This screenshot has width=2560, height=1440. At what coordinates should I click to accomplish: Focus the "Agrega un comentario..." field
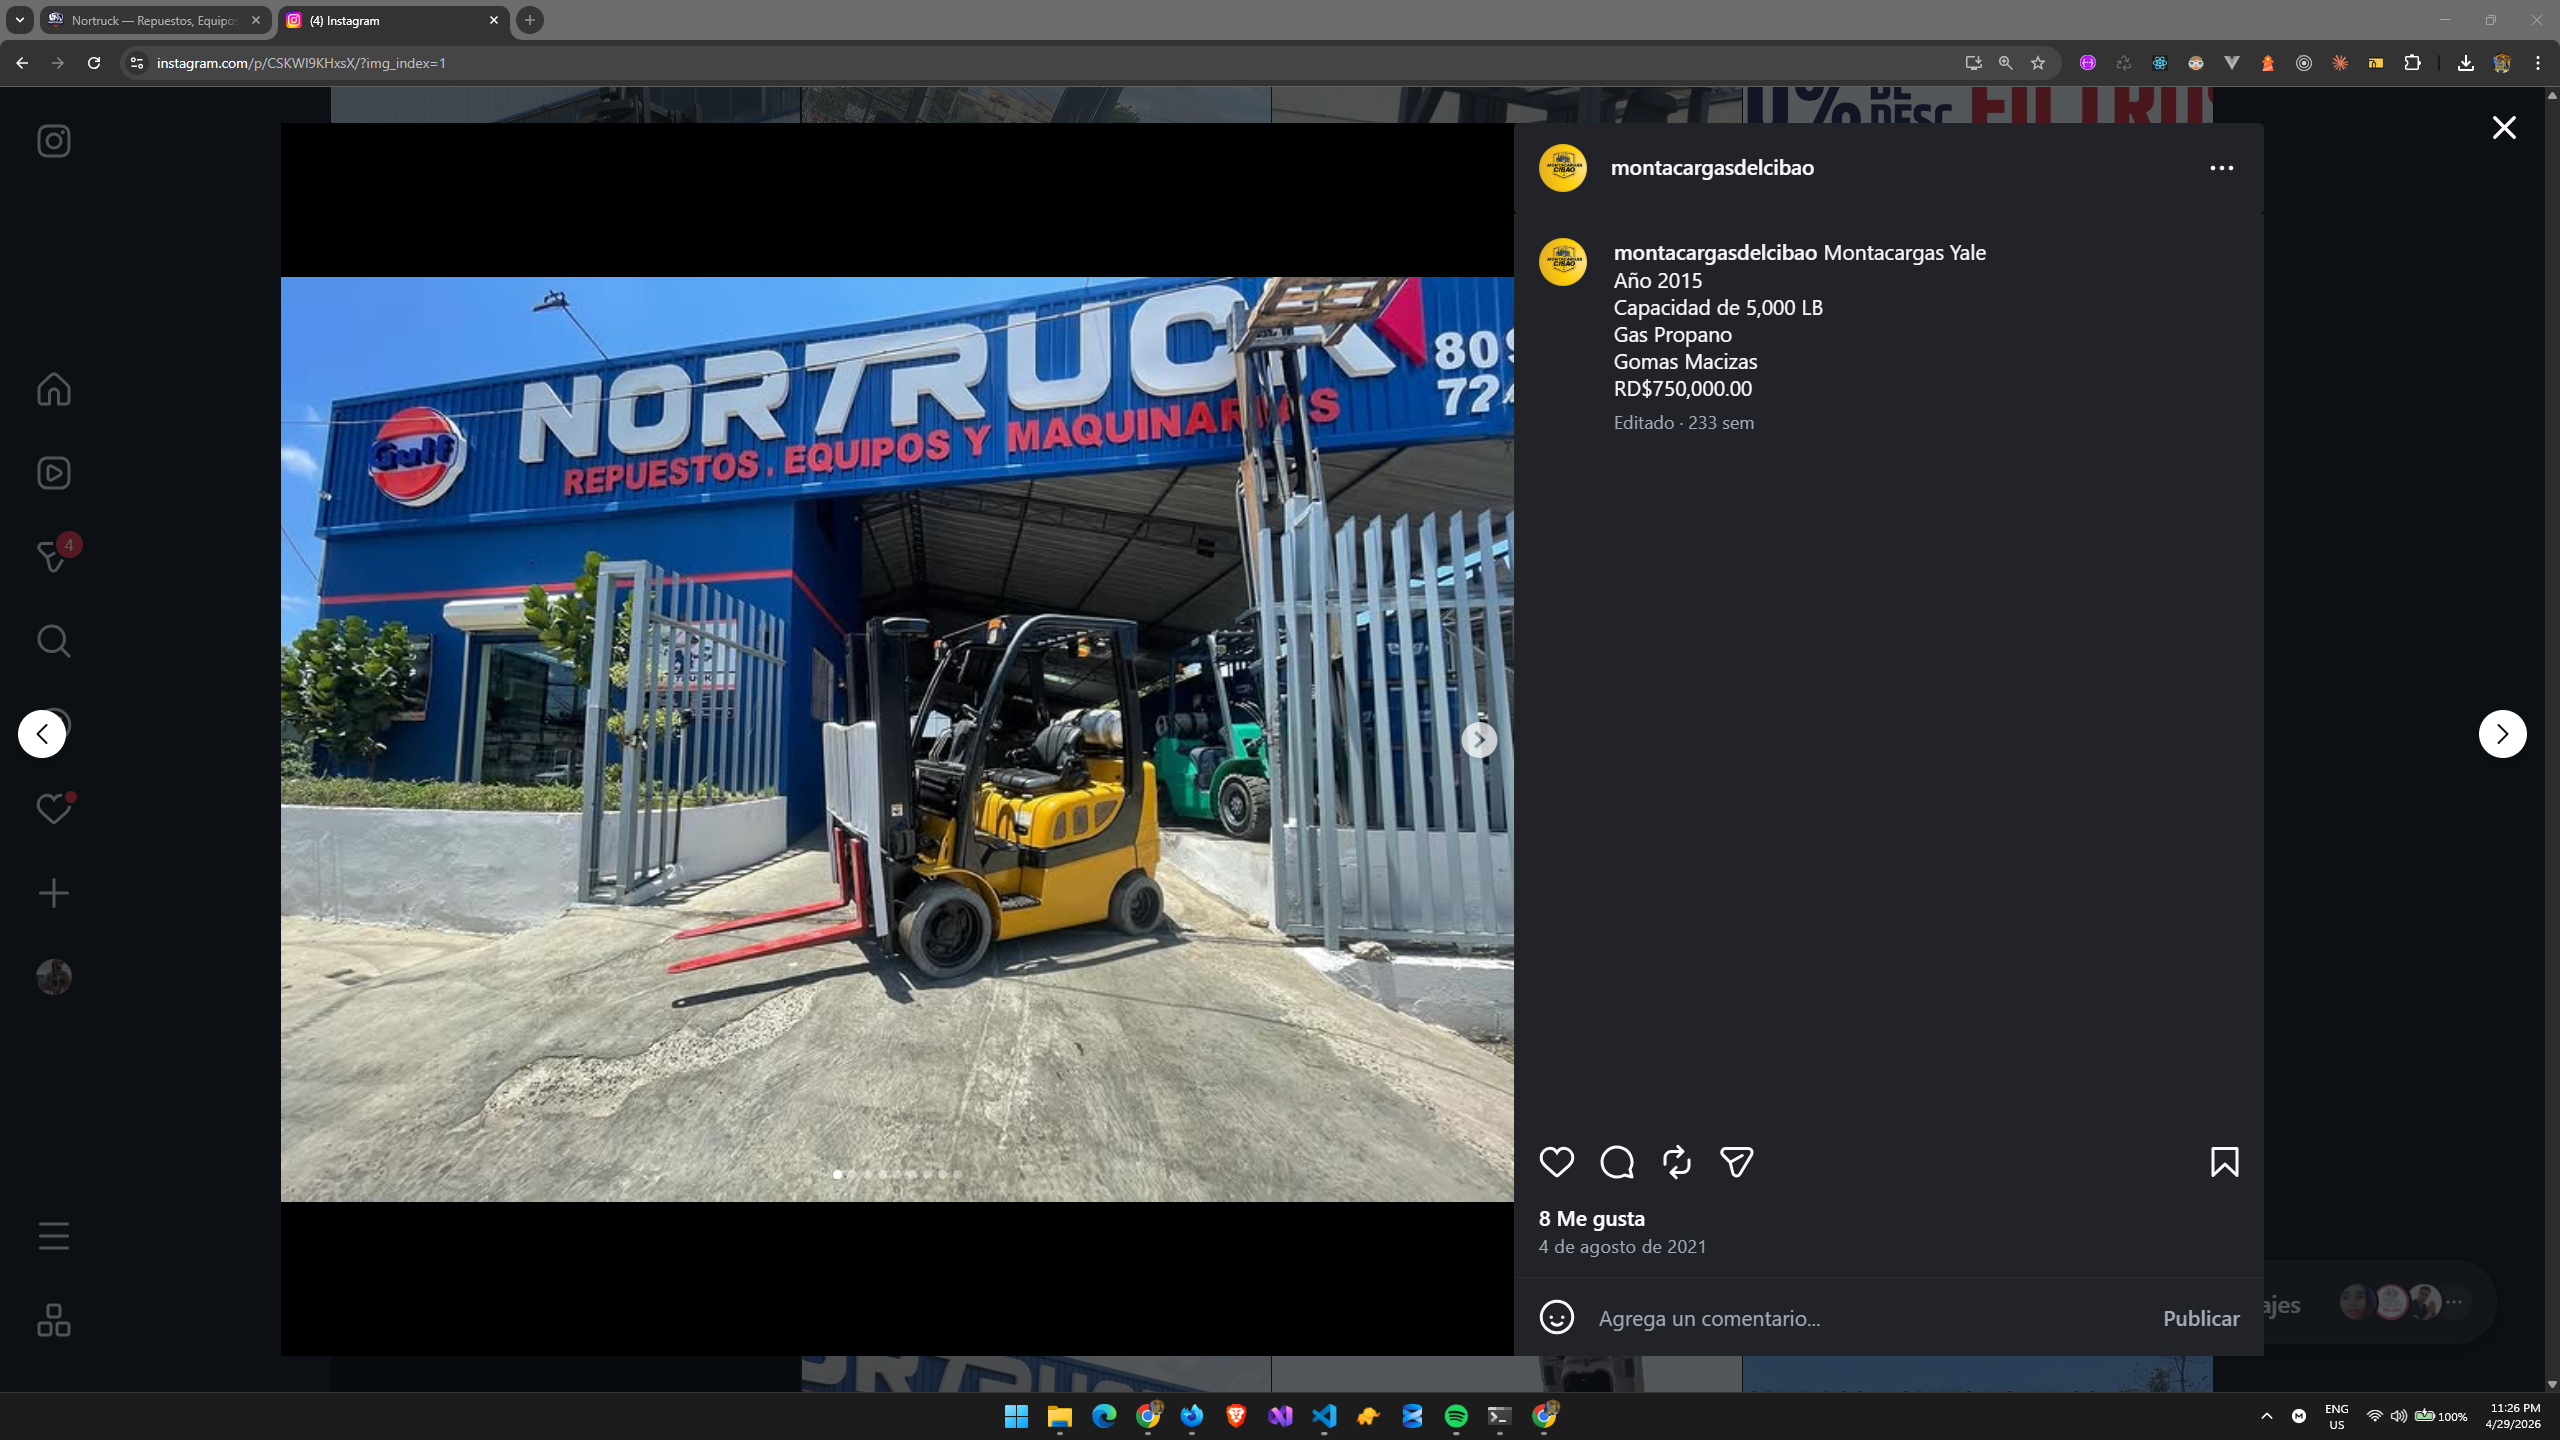point(1870,1318)
